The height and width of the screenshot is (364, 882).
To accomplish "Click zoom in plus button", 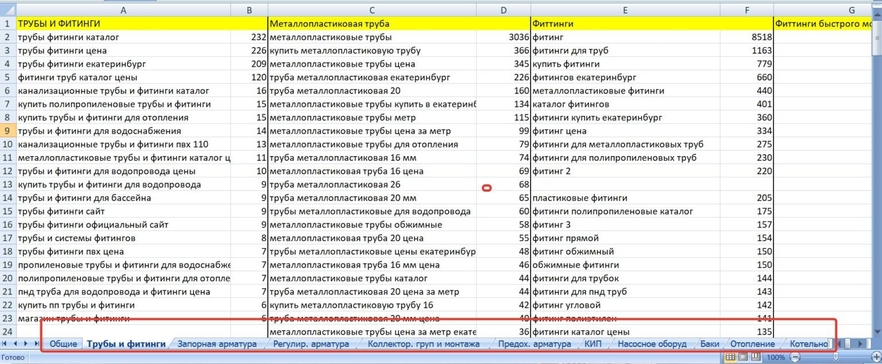I will tap(876, 357).
